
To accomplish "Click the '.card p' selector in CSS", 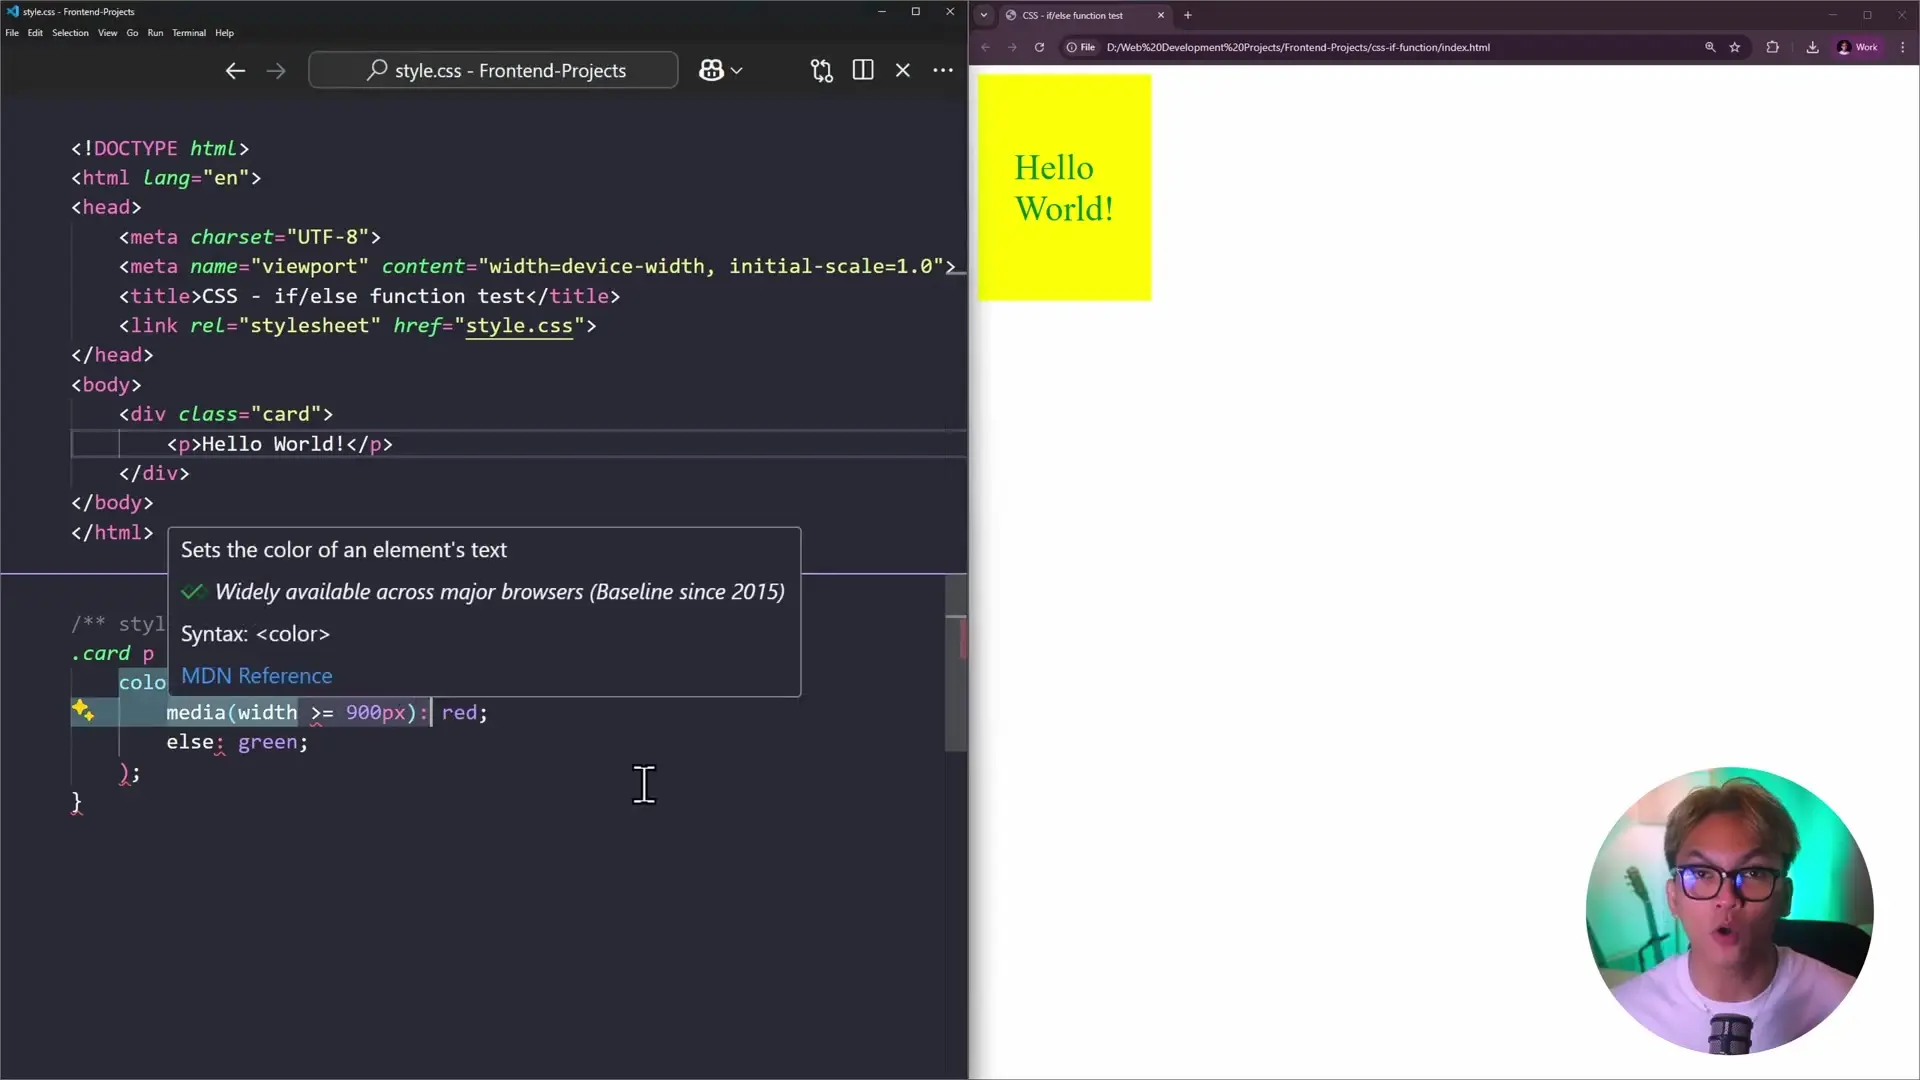I will pyautogui.click(x=113, y=654).
